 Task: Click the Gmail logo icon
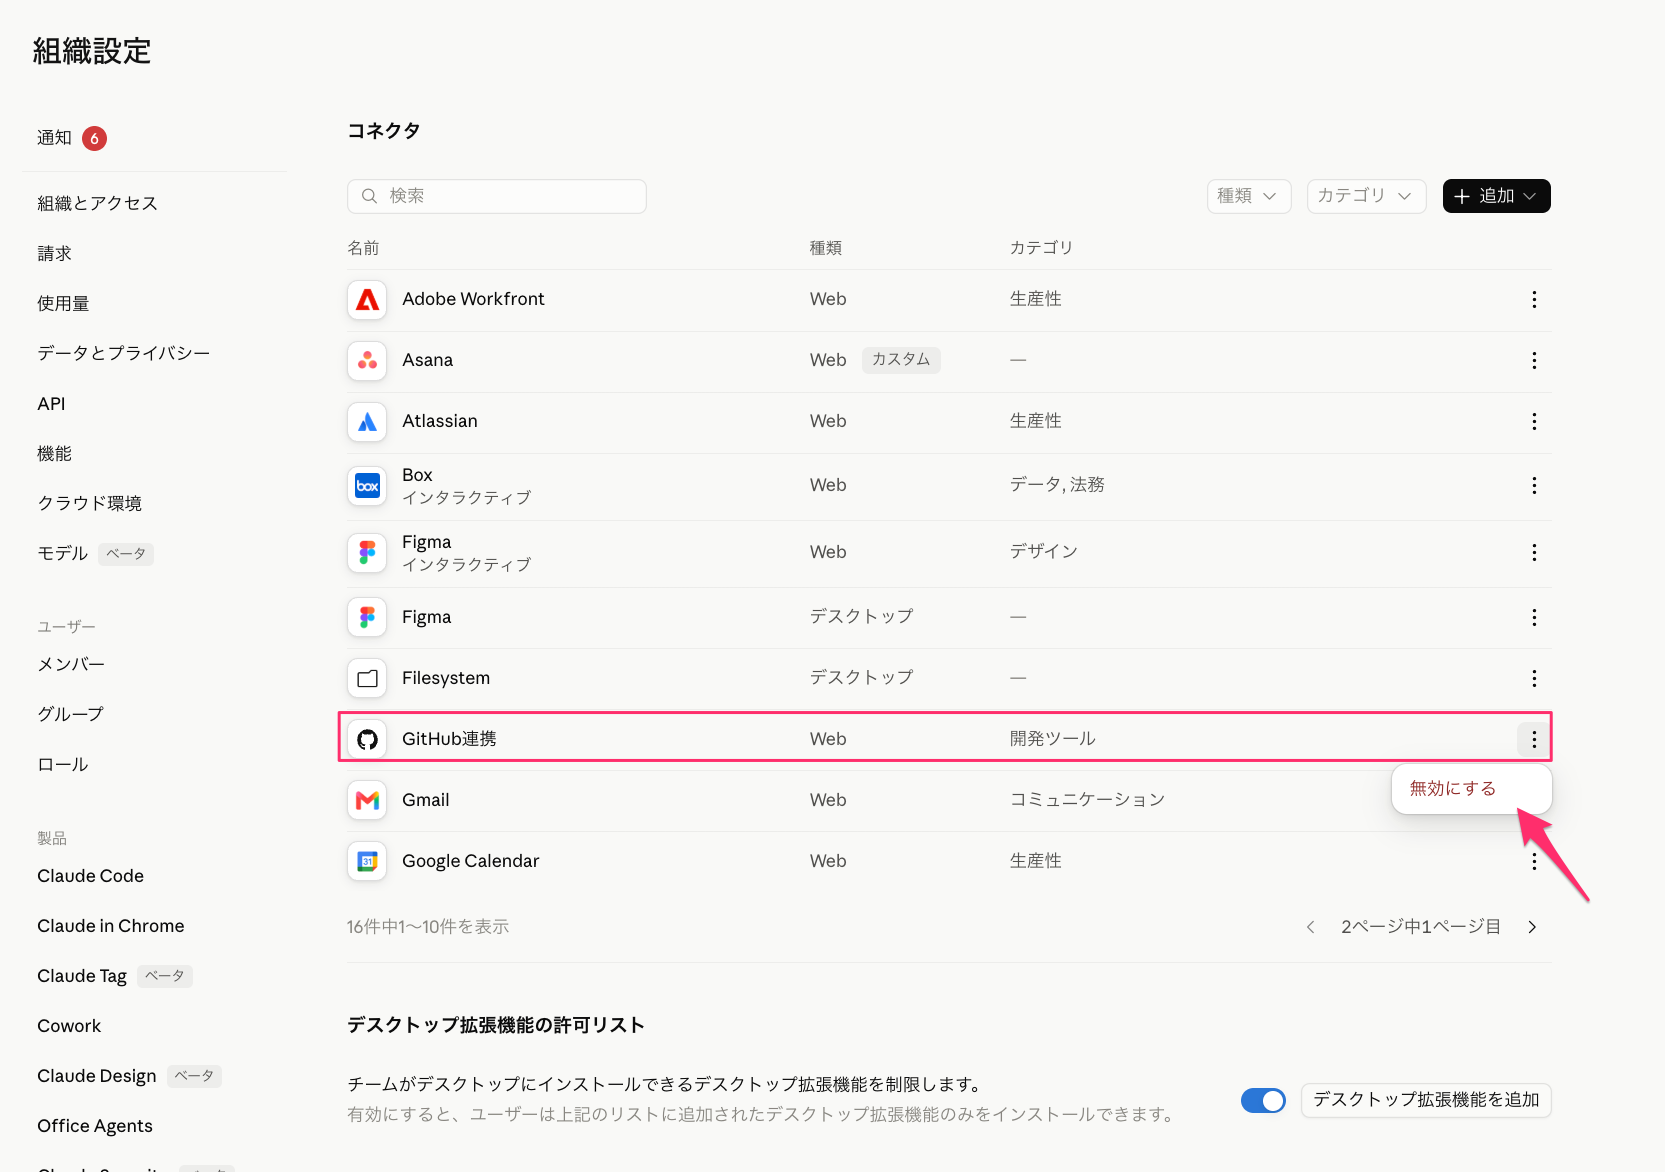click(x=367, y=801)
